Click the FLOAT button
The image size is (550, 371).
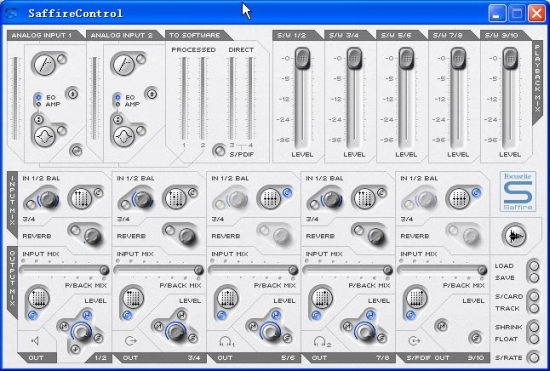[x=534, y=339]
